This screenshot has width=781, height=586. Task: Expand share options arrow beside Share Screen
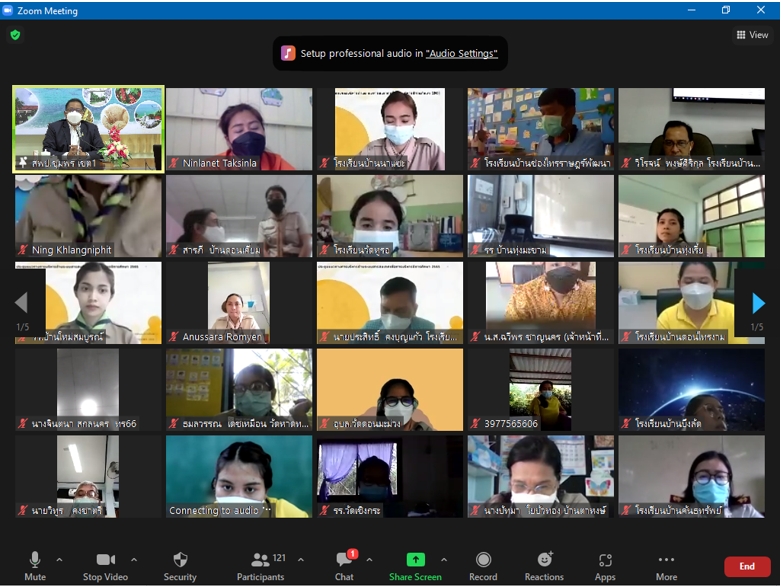coord(444,560)
